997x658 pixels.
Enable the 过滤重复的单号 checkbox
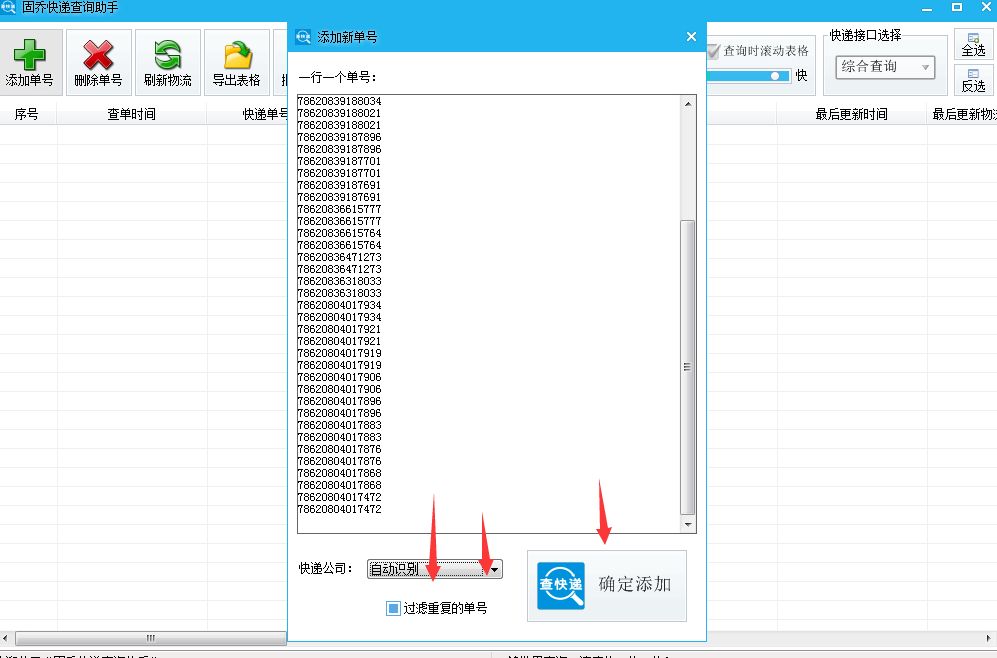point(392,607)
